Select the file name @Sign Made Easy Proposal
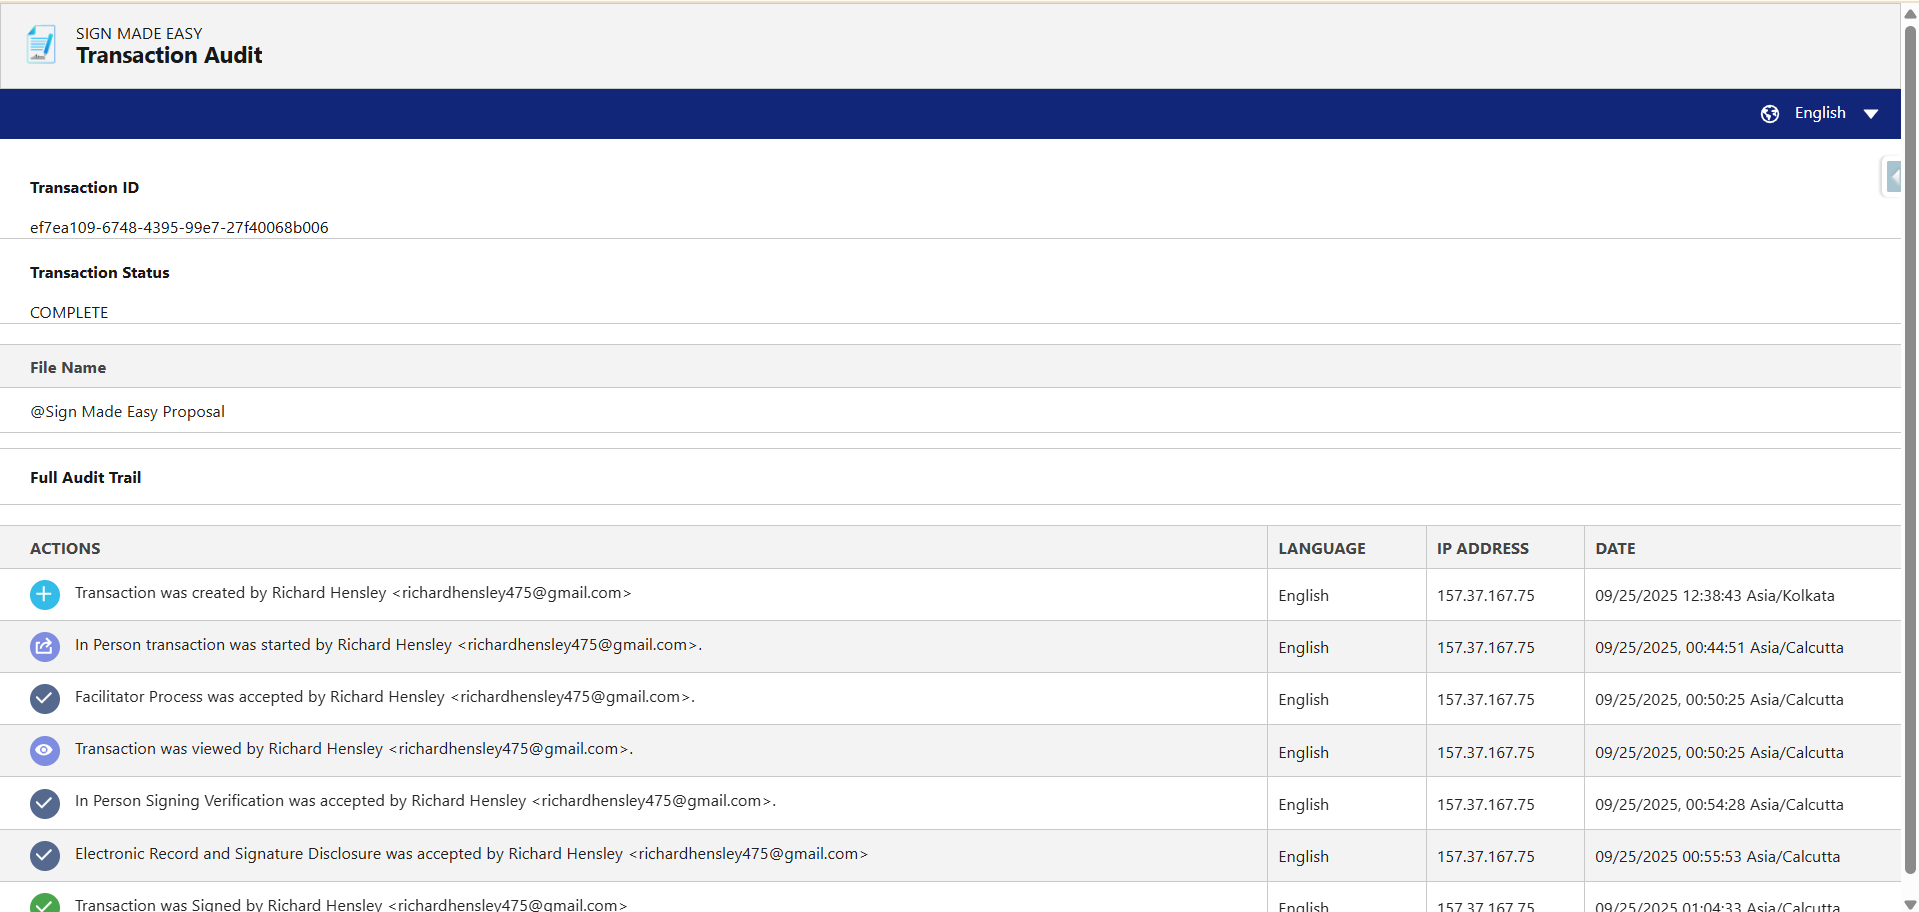Viewport: 1919px width, 912px height. [x=127, y=412]
